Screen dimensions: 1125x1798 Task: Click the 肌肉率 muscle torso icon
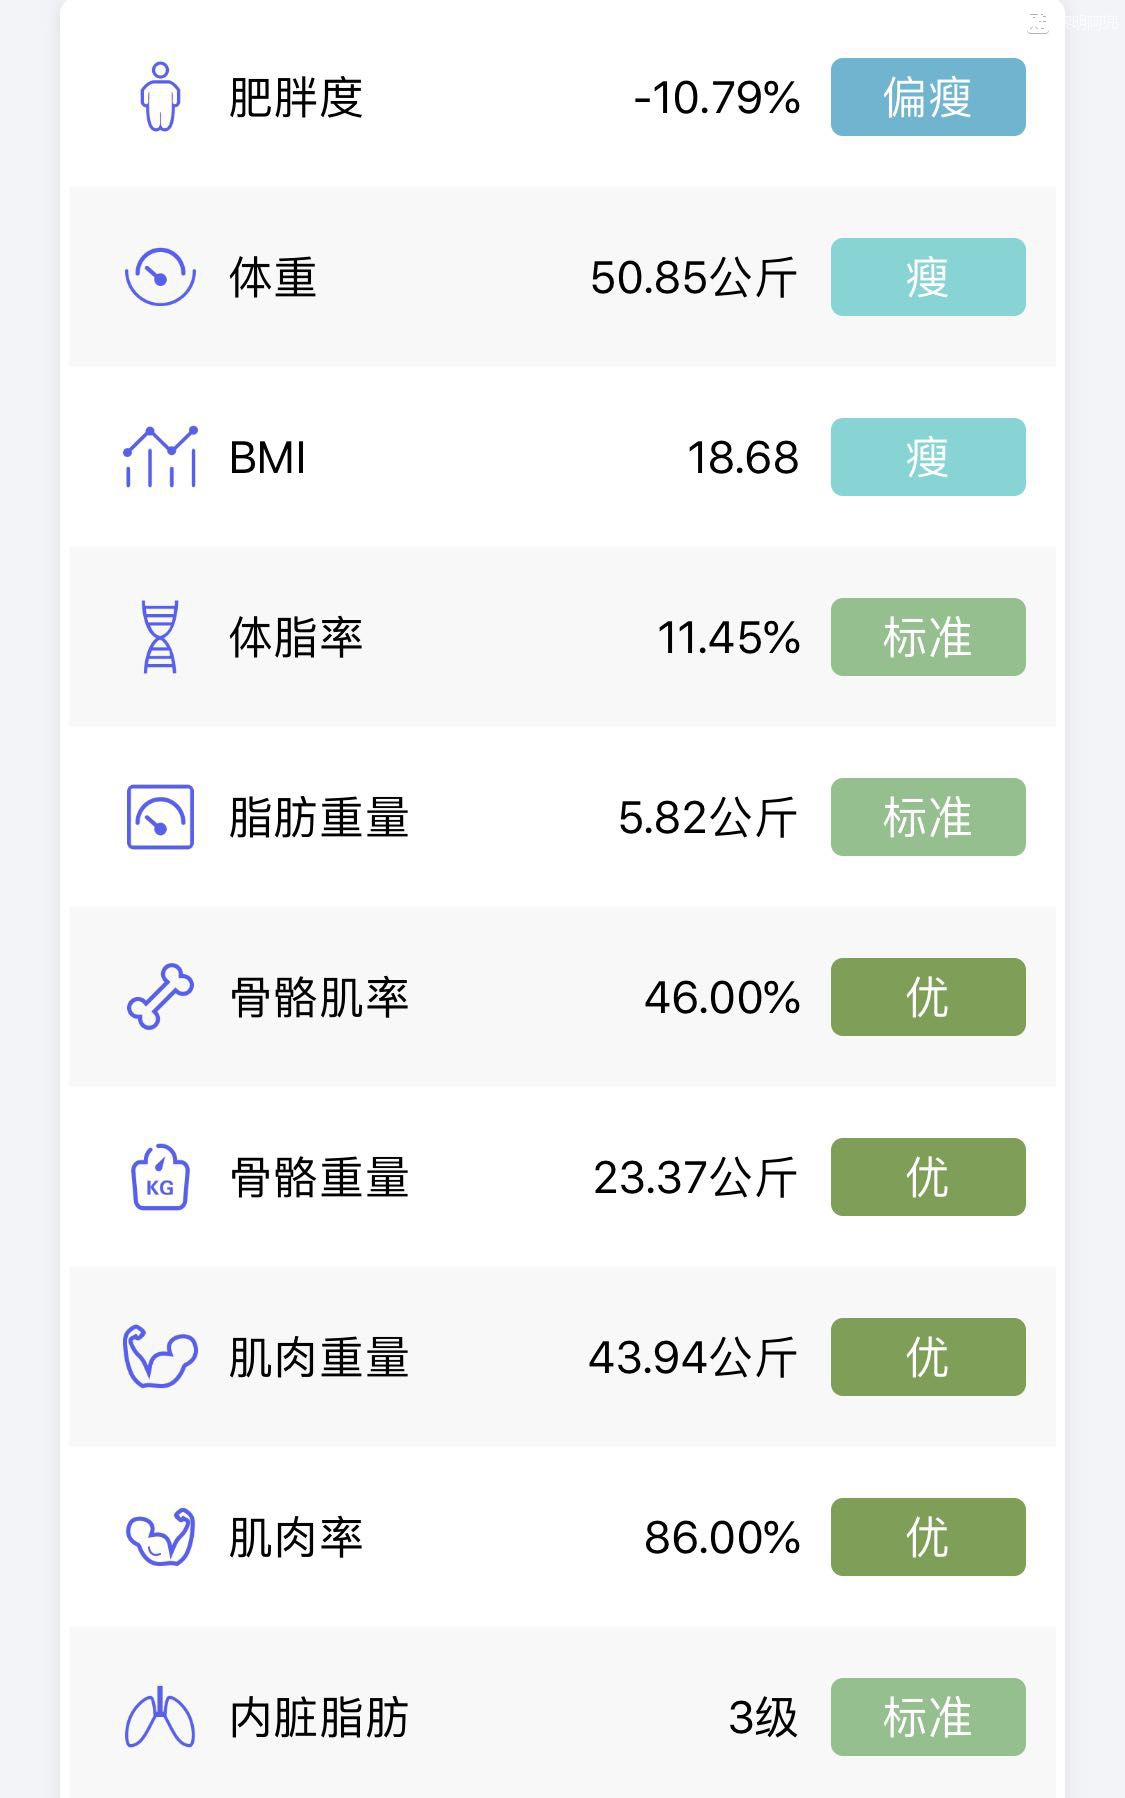[160, 1537]
